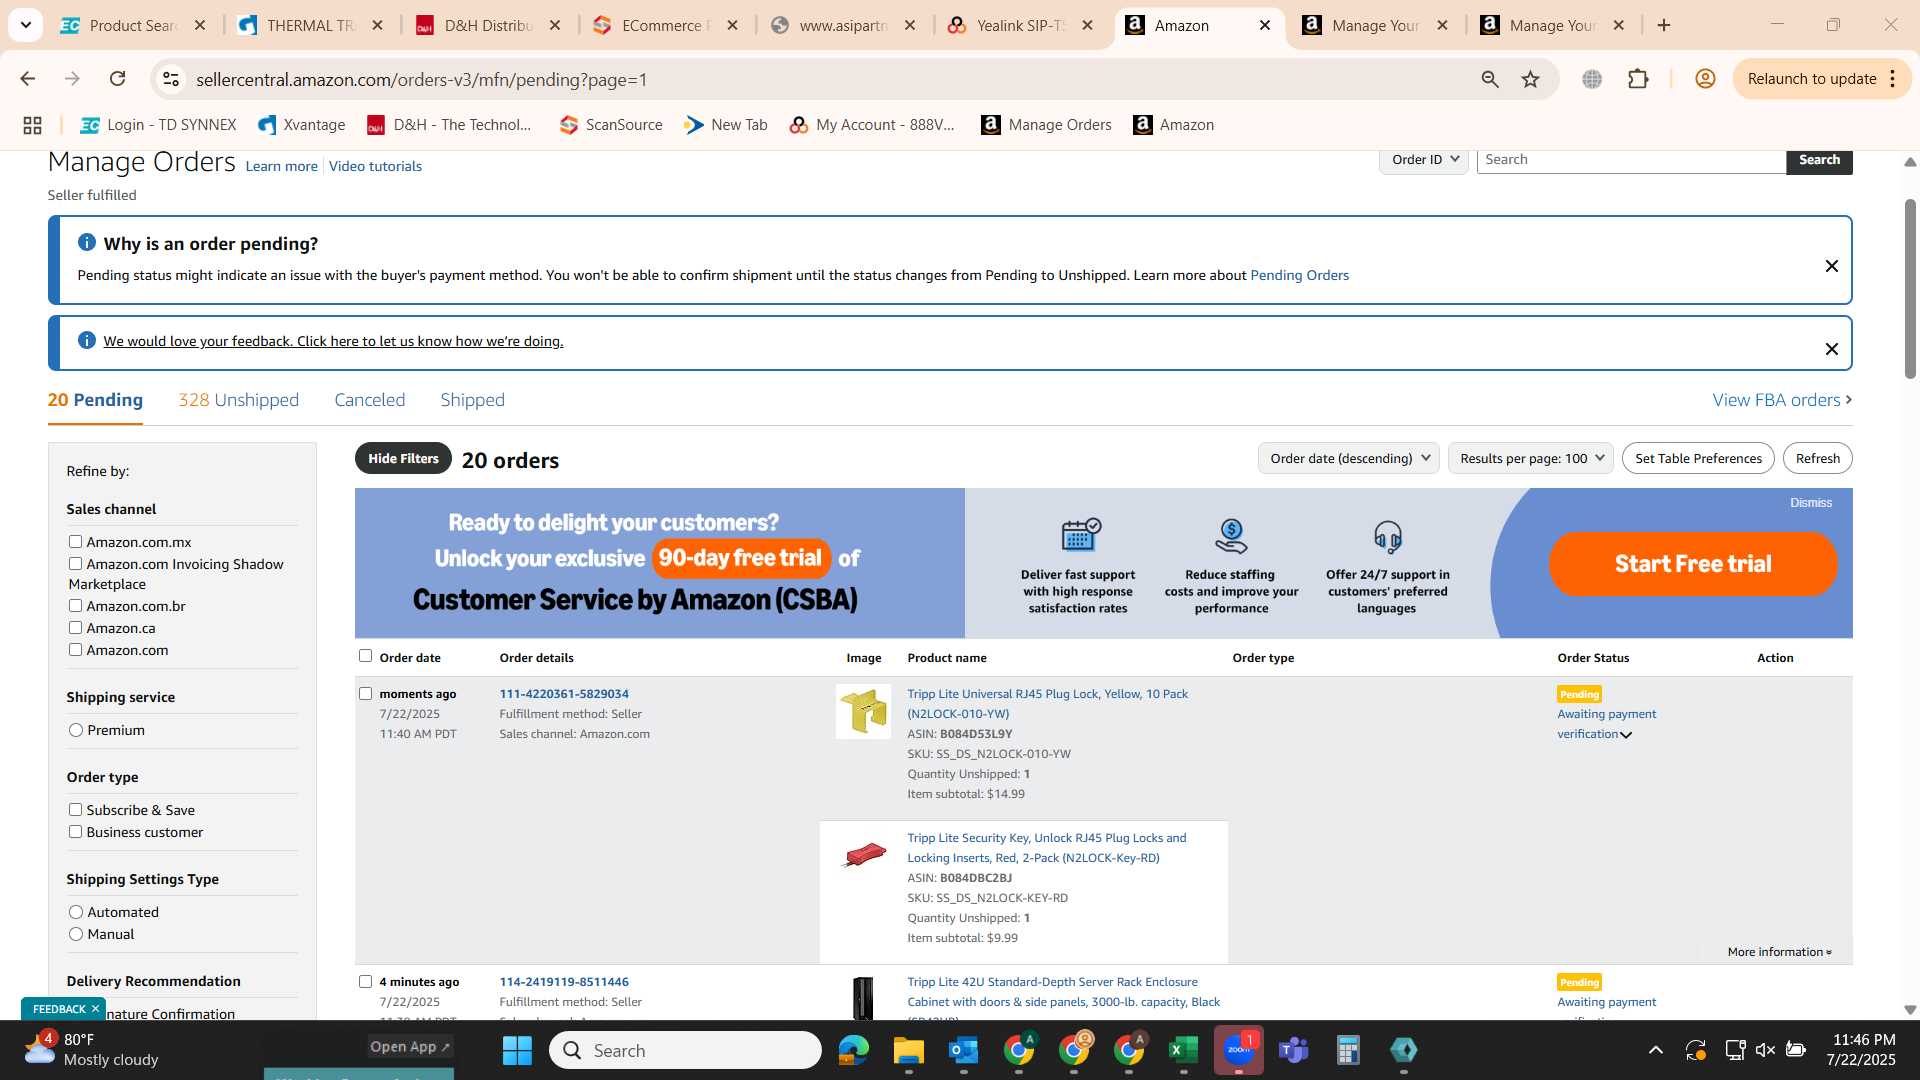Image resolution: width=1920 pixels, height=1080 pixels.
Task: Open the Chrome profile icon
Action: pyautogui.click(x=1705, y=79)
